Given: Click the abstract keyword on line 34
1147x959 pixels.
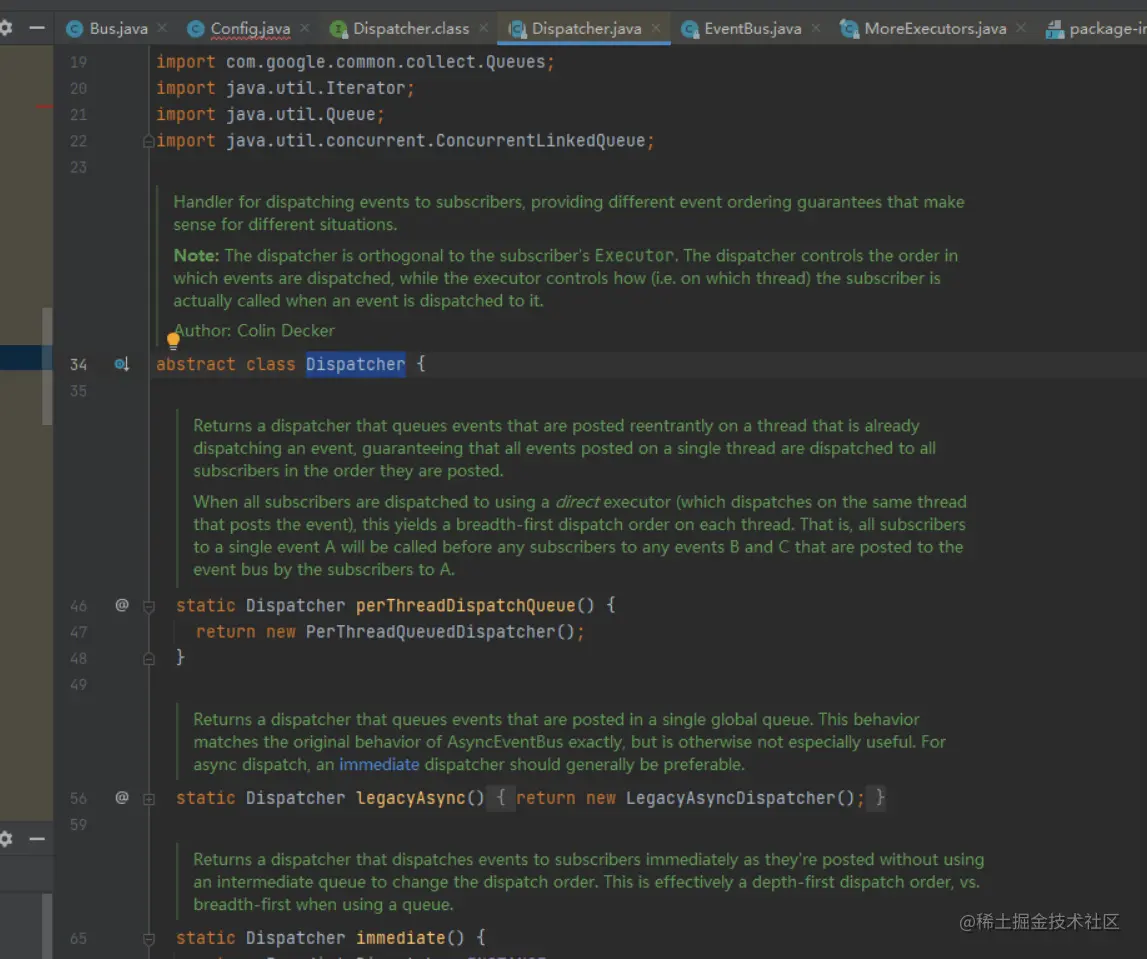Looking at the screenshot, I should click(195, 364).
